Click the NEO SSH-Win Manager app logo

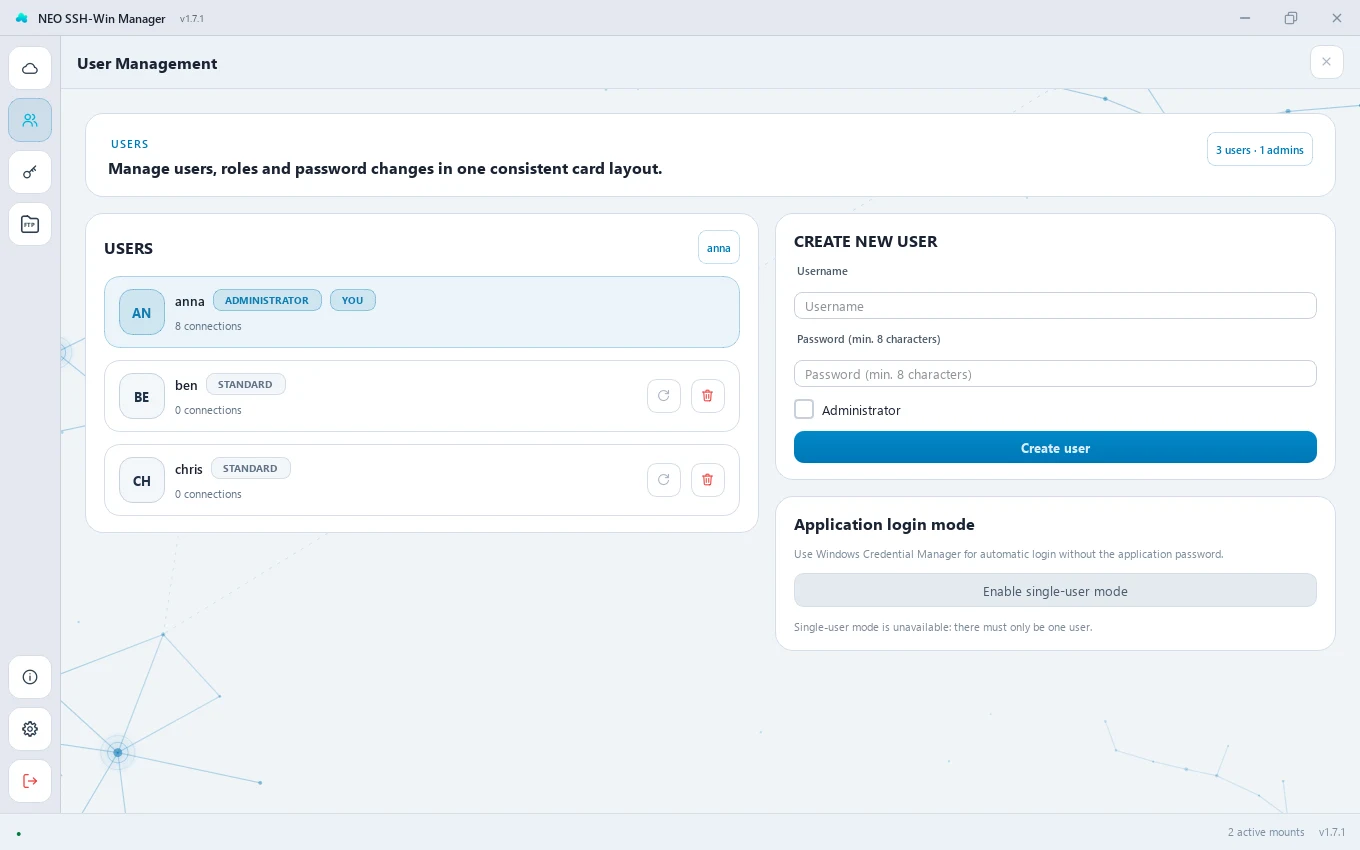point(22,18)
